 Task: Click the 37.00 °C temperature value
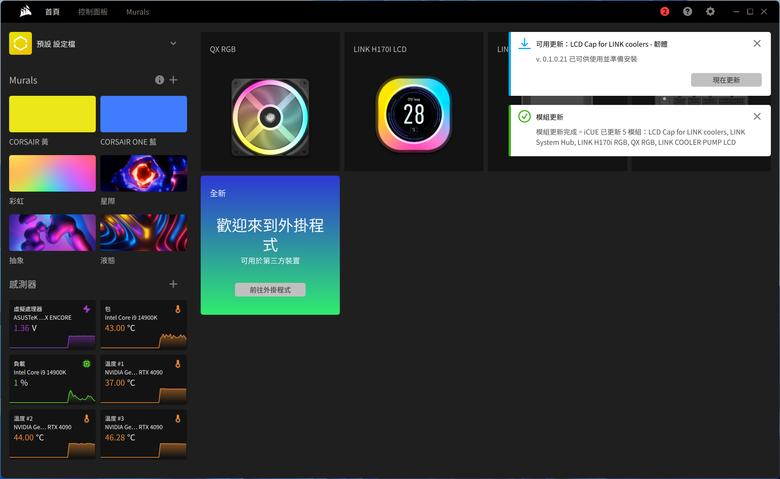[x=119, y=383]
